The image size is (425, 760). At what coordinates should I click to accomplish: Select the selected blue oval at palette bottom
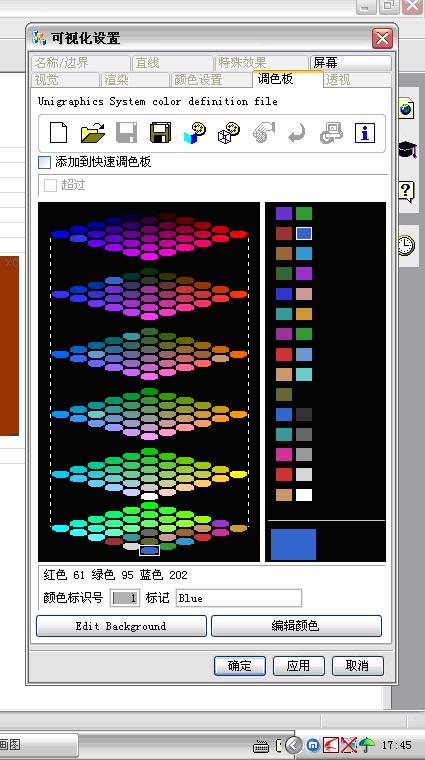pyautogui.click(x=149, y=551)
